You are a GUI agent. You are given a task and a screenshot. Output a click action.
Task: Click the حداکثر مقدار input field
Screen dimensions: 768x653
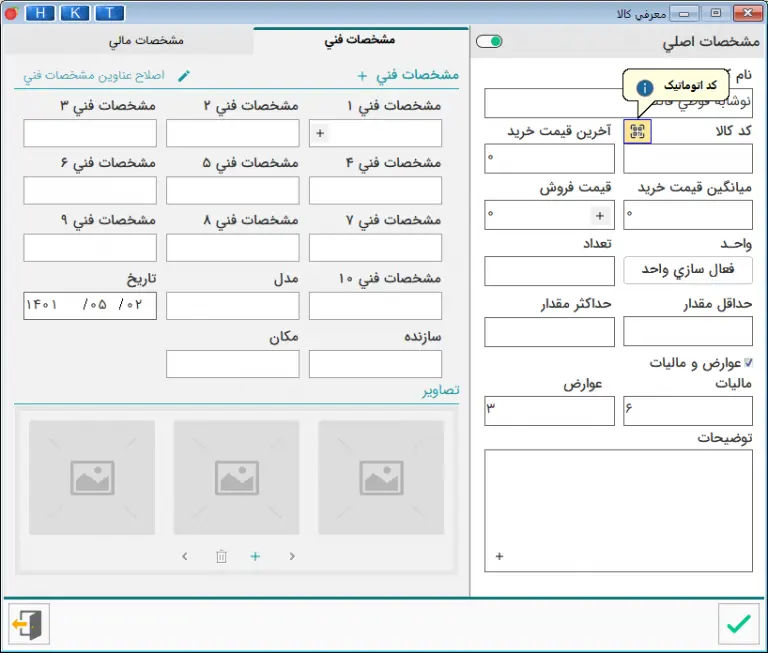tap(549, 332)
